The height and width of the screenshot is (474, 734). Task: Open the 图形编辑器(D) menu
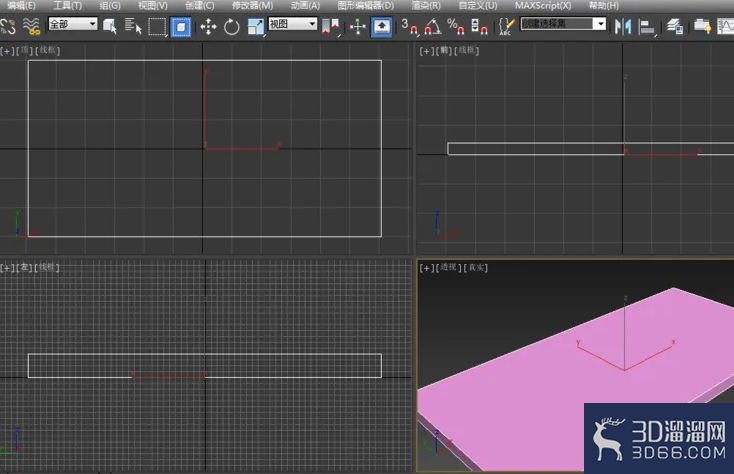[366, 6]
